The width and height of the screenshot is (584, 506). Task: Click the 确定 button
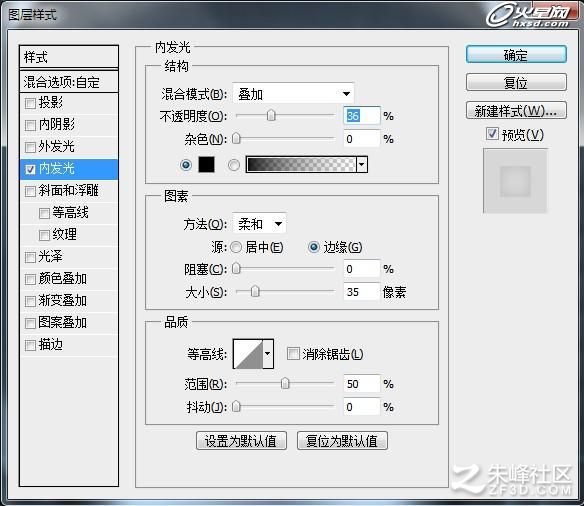click(x=516, y=55)
